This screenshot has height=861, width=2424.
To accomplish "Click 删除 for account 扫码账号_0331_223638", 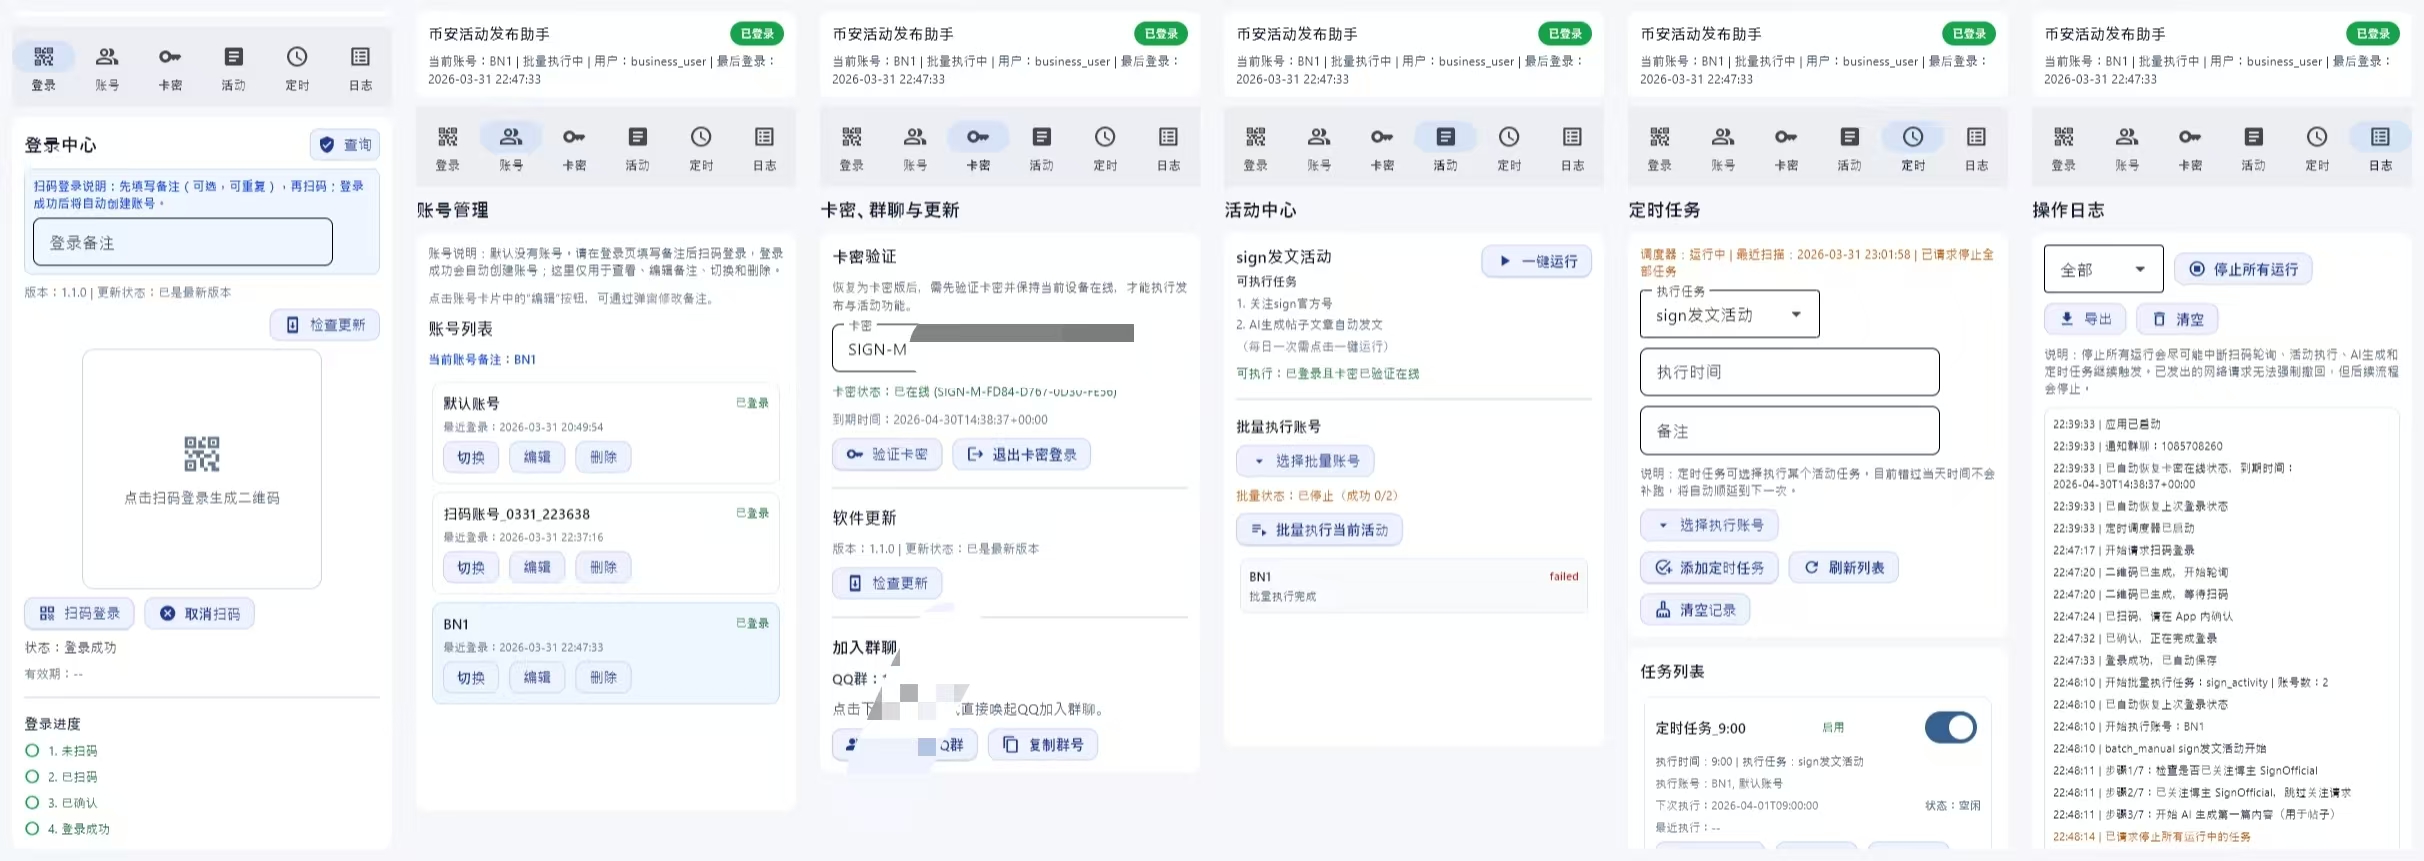I will point(603,567).
